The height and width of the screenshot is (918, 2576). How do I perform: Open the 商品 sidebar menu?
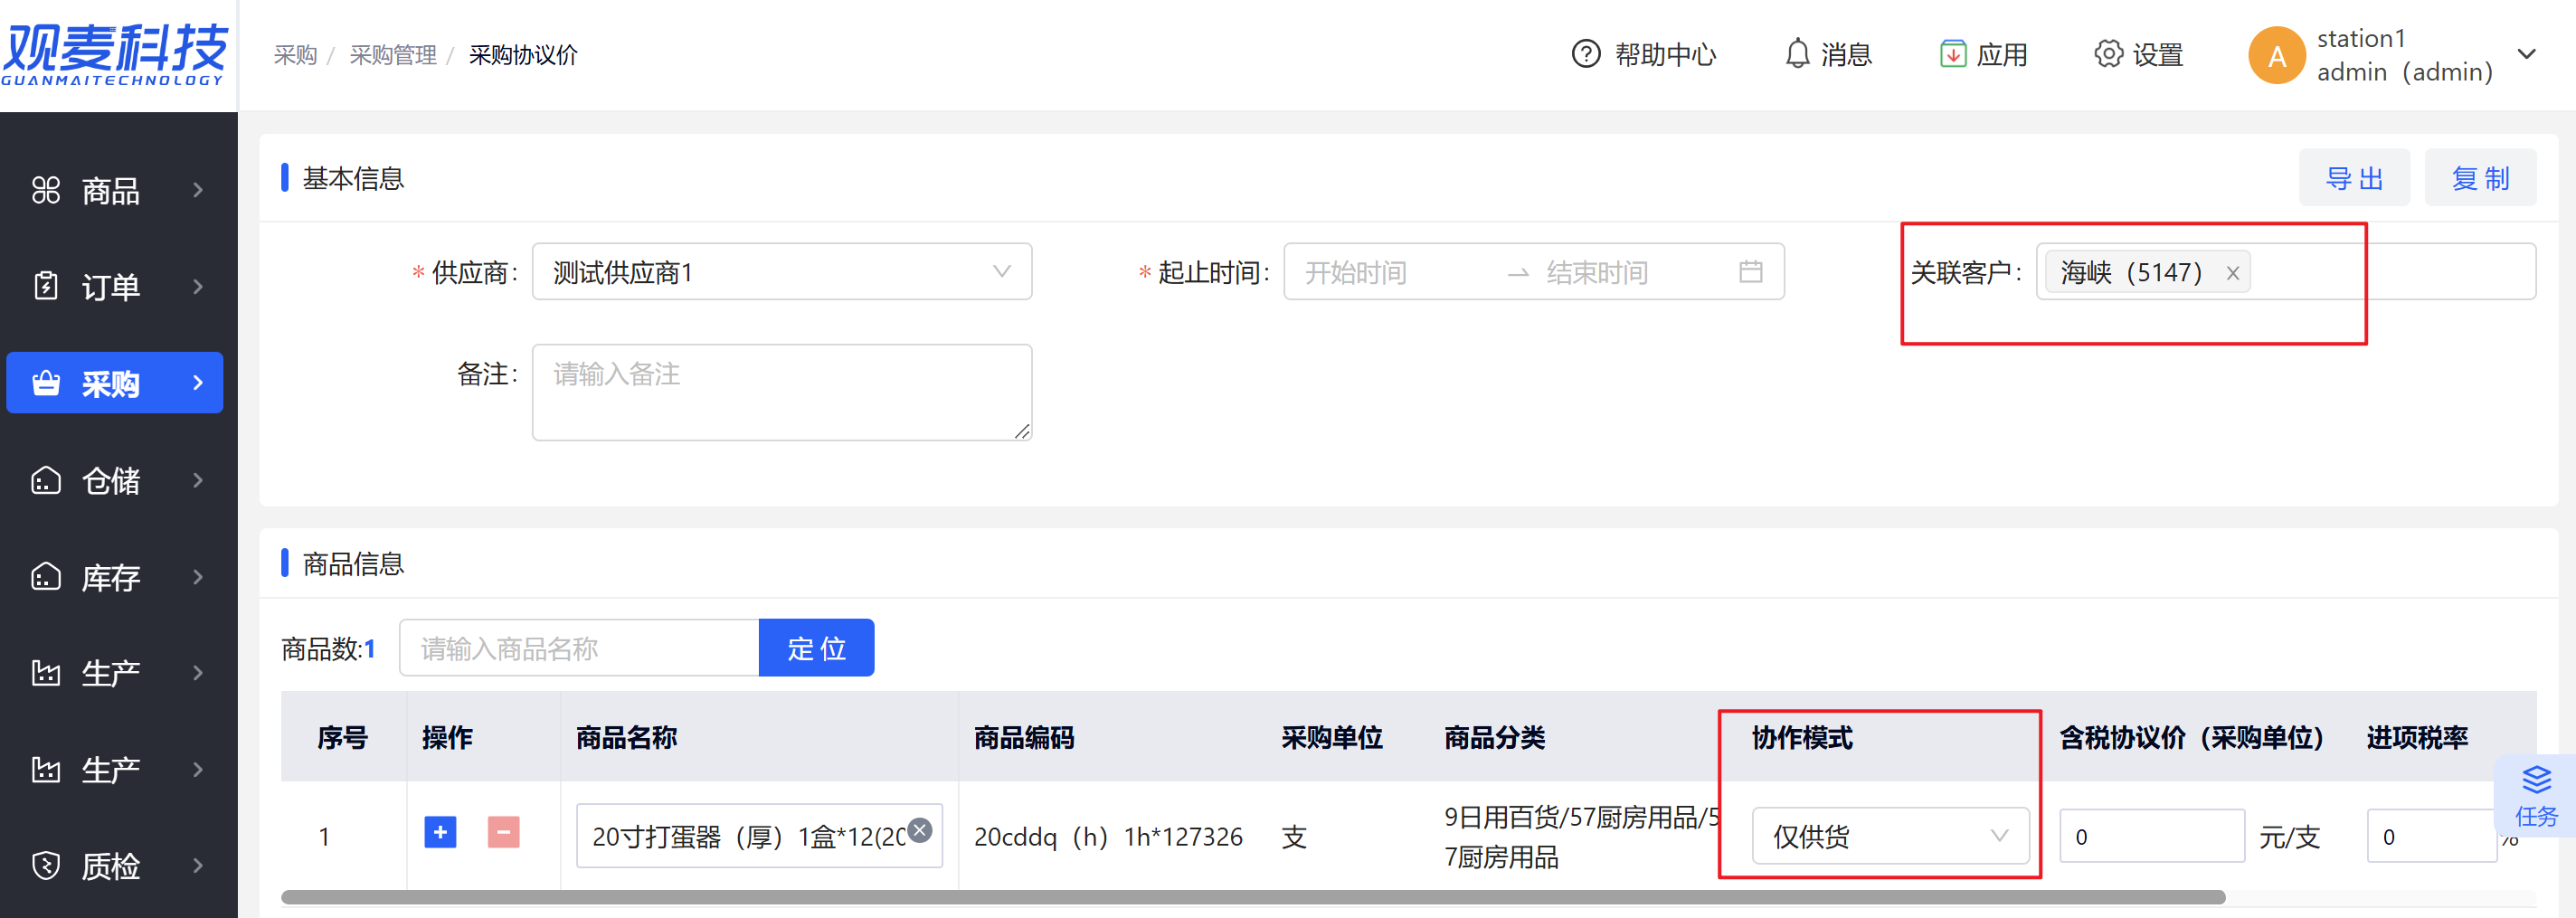point(116,190)
